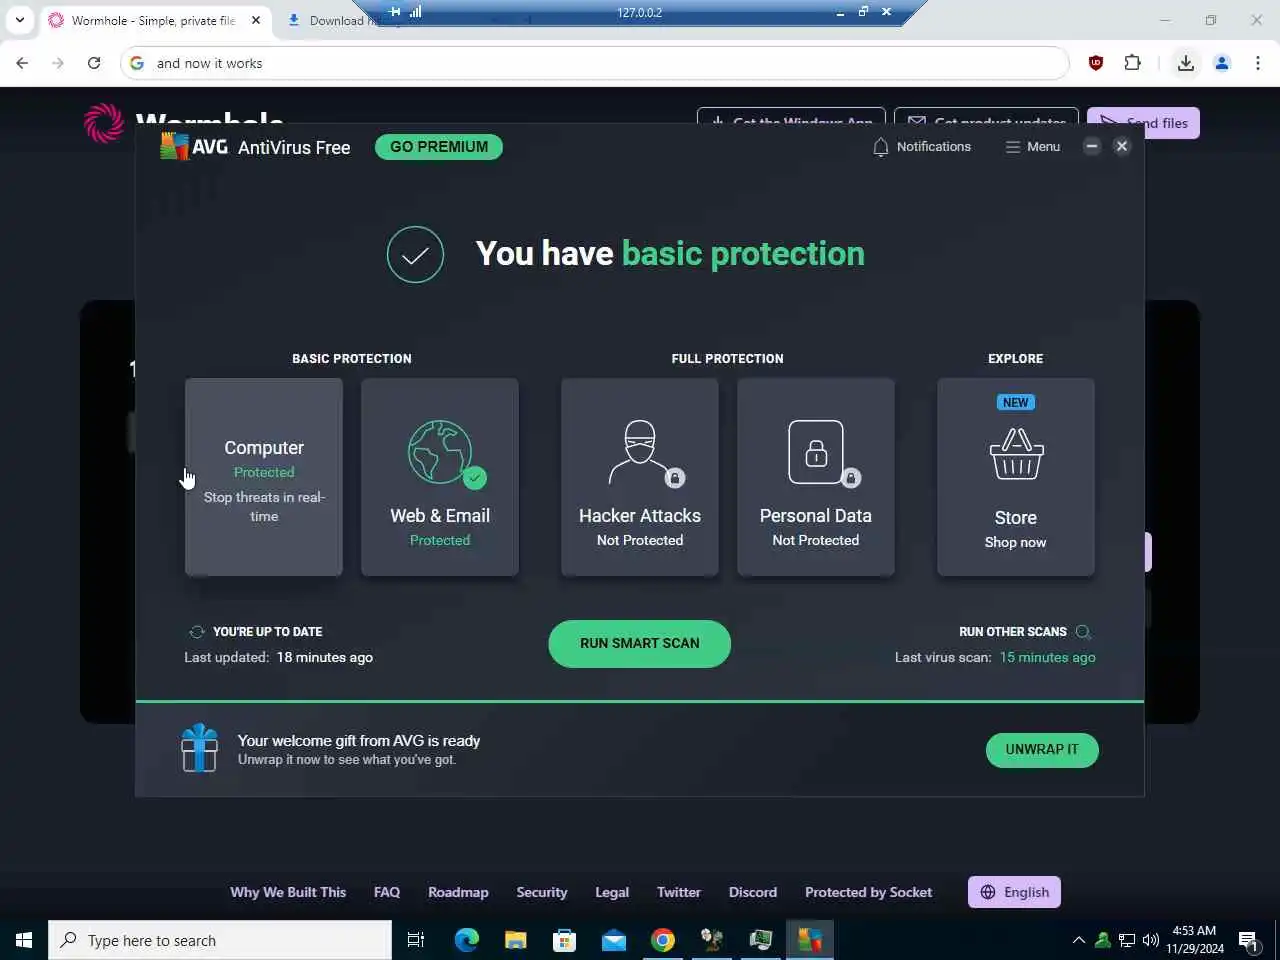
Task: Click RUN SMART SCAN button
Action: click(640, 643)
